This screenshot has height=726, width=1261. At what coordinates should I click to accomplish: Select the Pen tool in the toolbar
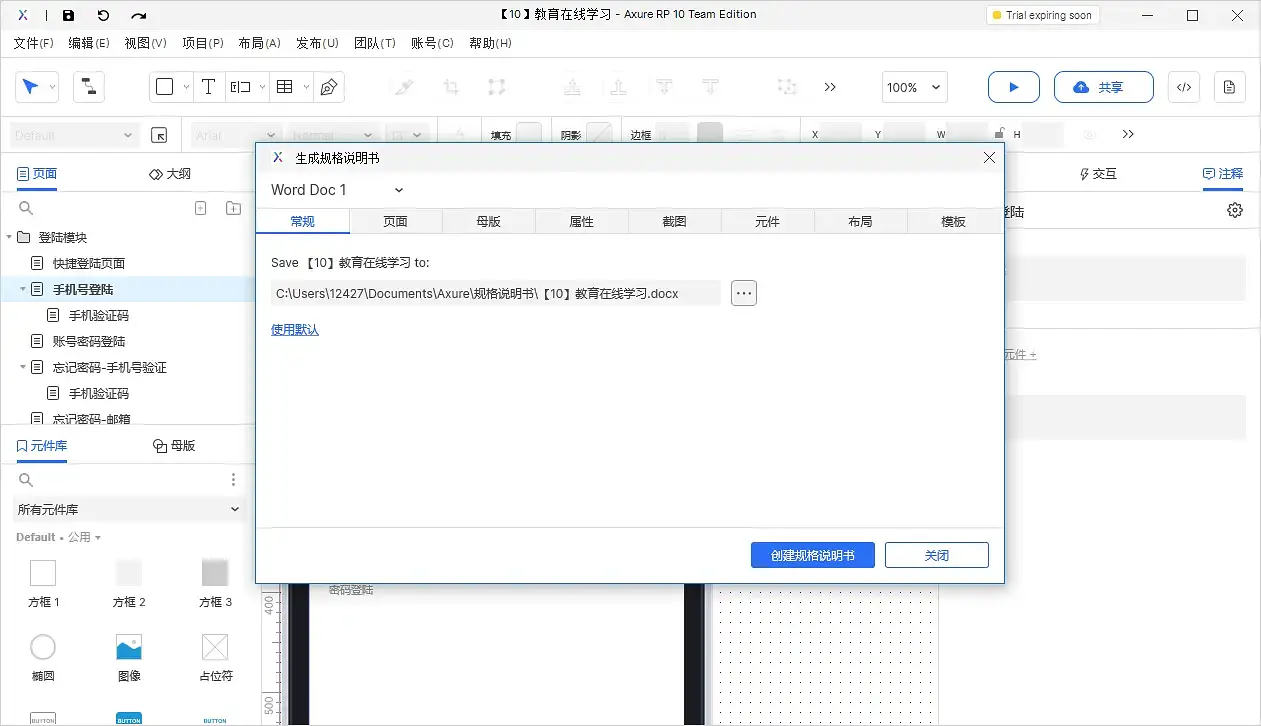tap(328, 87)
